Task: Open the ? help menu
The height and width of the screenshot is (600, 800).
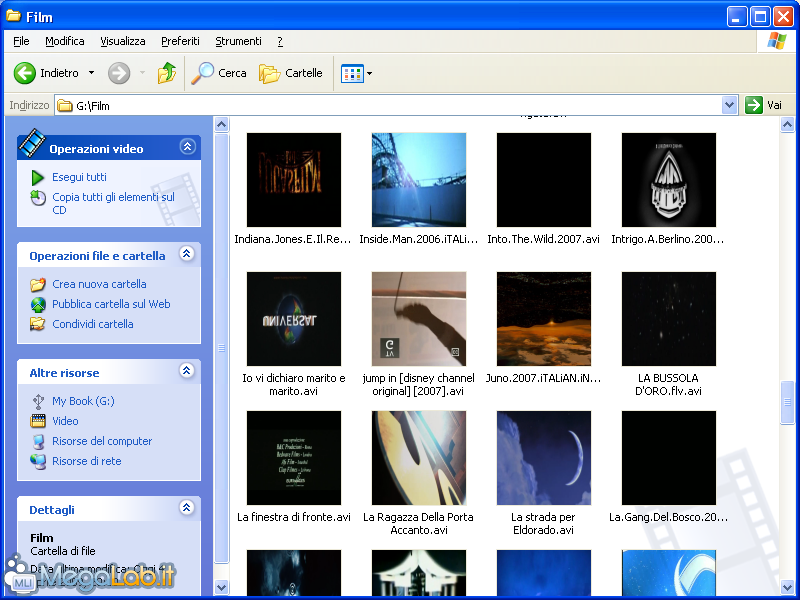Action: [x=280, y=41]
